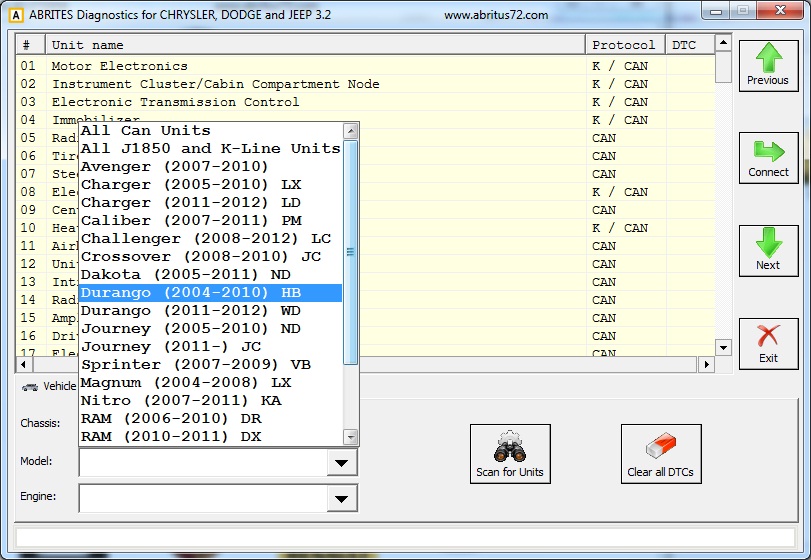Select highlighted Durango (2004-2010) HB

click(x=211, y=293)
